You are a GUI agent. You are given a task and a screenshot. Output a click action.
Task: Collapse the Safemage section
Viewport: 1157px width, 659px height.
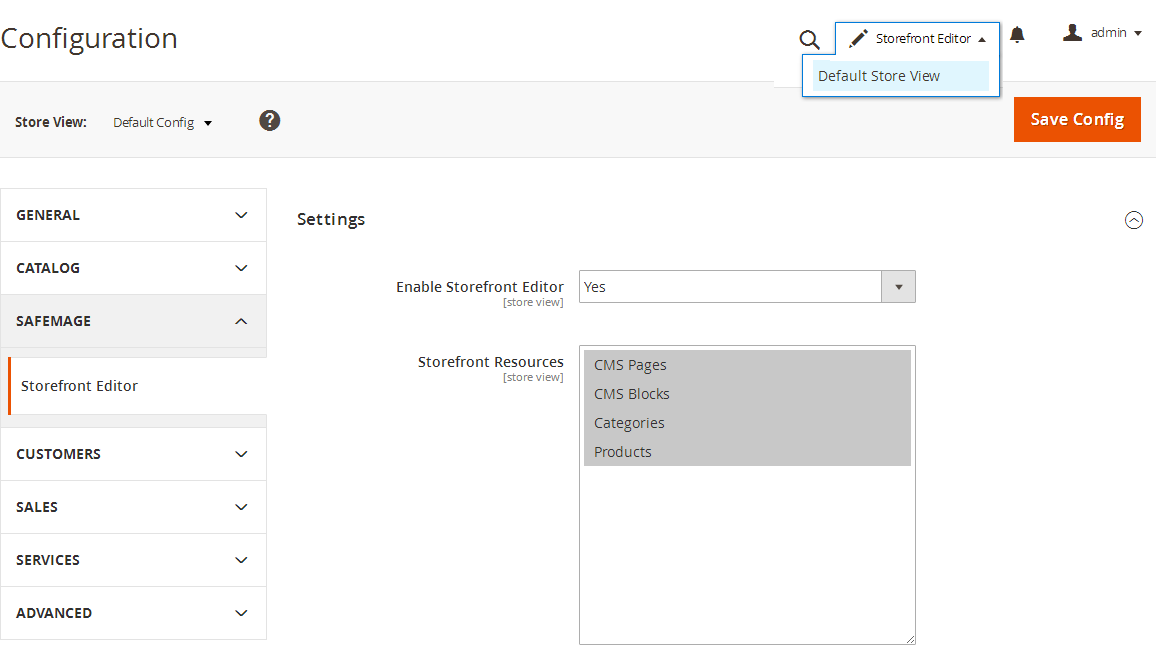(133, 321)
